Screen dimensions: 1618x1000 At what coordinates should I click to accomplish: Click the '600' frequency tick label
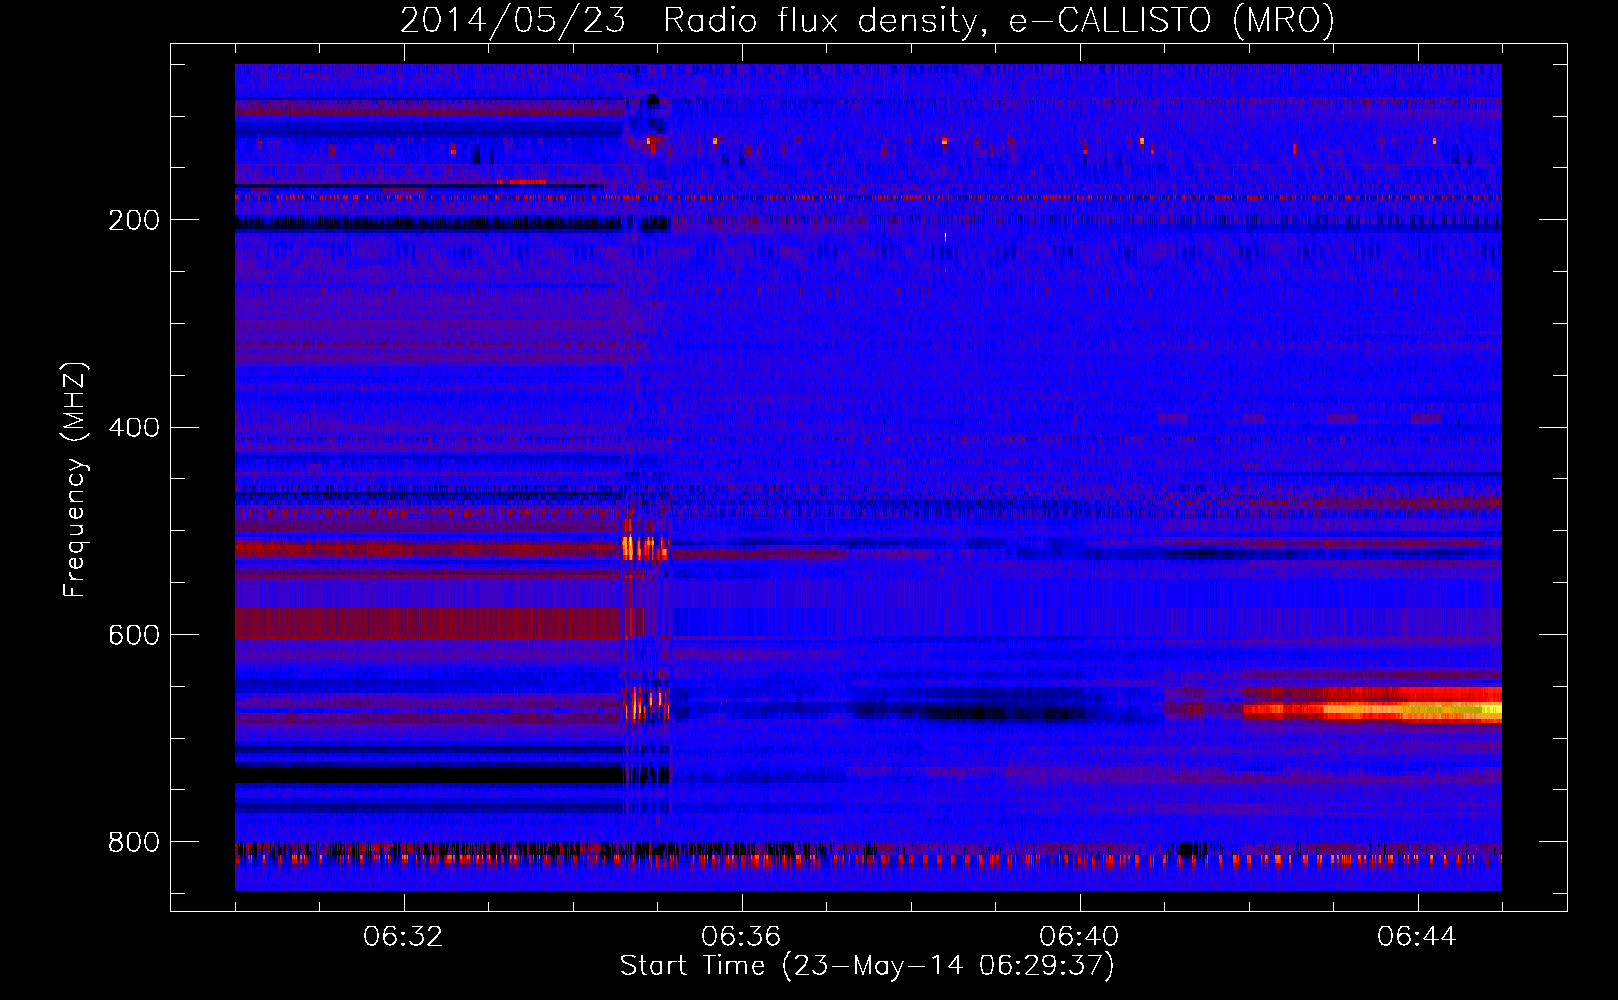(x=134, y=635)
